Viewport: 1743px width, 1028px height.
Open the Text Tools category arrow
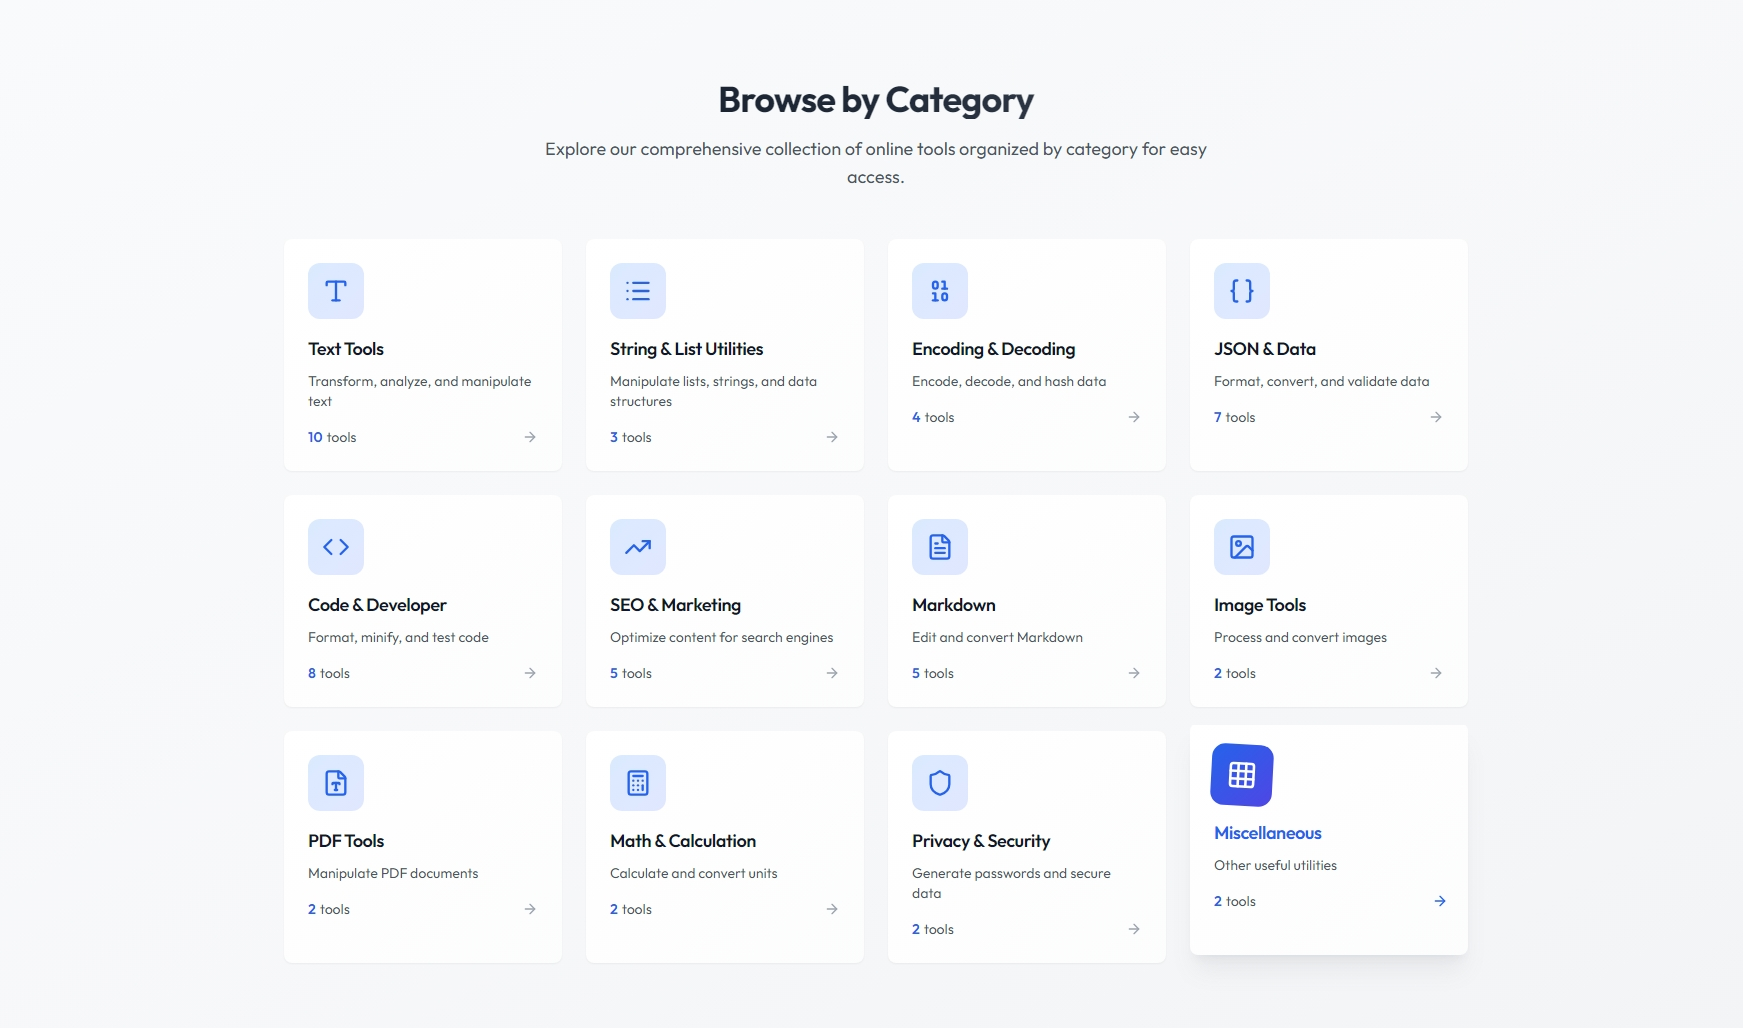point(531,437)
